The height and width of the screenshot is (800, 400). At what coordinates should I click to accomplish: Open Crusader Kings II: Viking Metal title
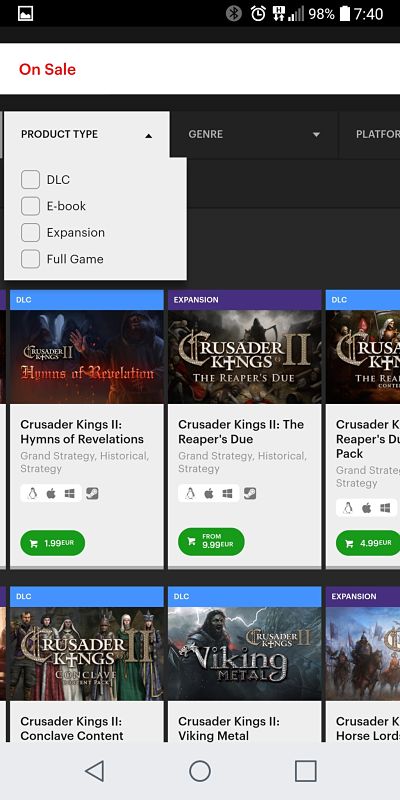click(229, 729)
